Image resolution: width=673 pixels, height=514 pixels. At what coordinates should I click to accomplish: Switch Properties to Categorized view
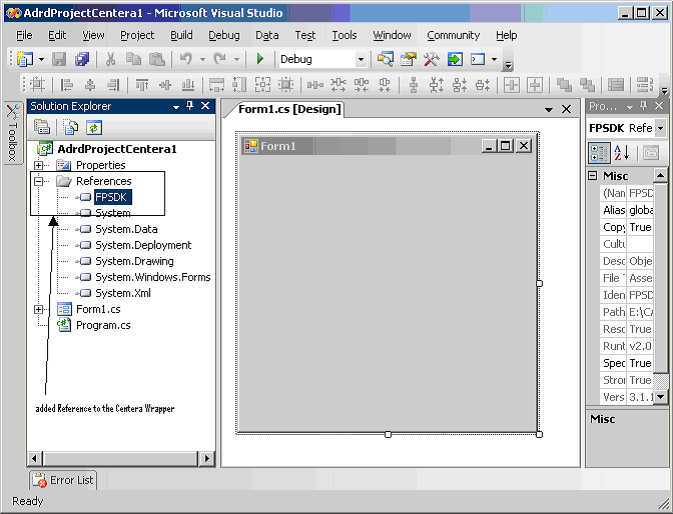point(599,153)
